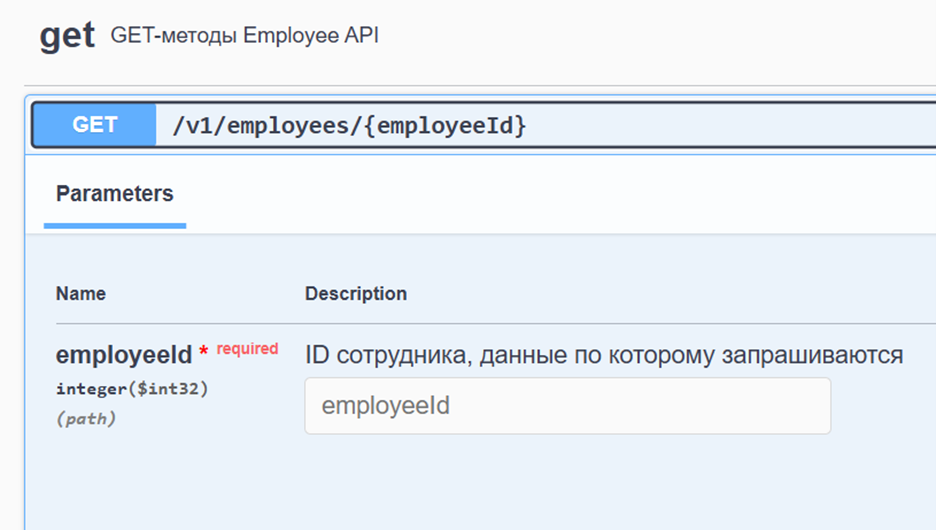Click the Description column header
Viewport: 936px width, 530px height.
355,294
